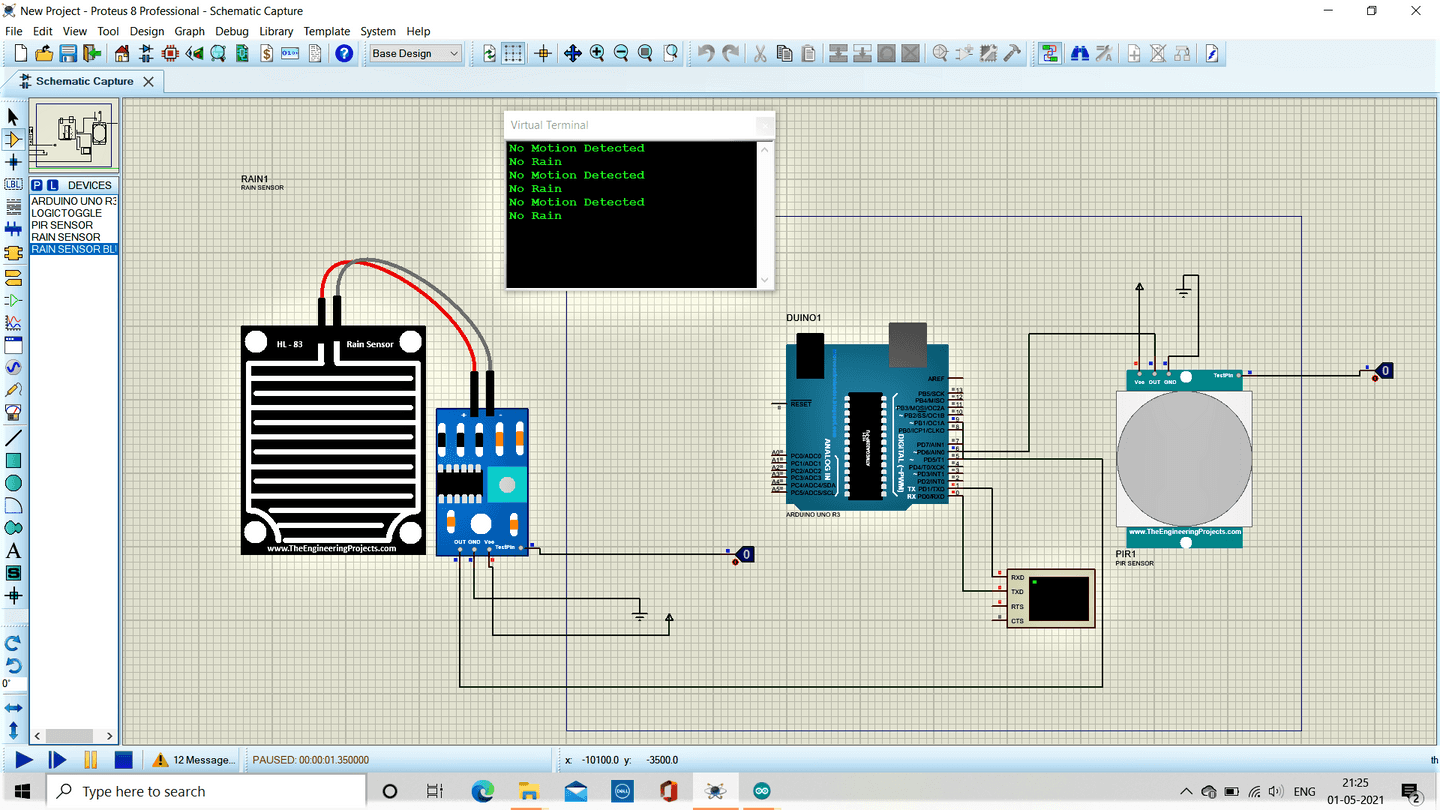Click the Zoom Out magnifier icon
Screen dimensions: 1440x810
coord(621,53)
